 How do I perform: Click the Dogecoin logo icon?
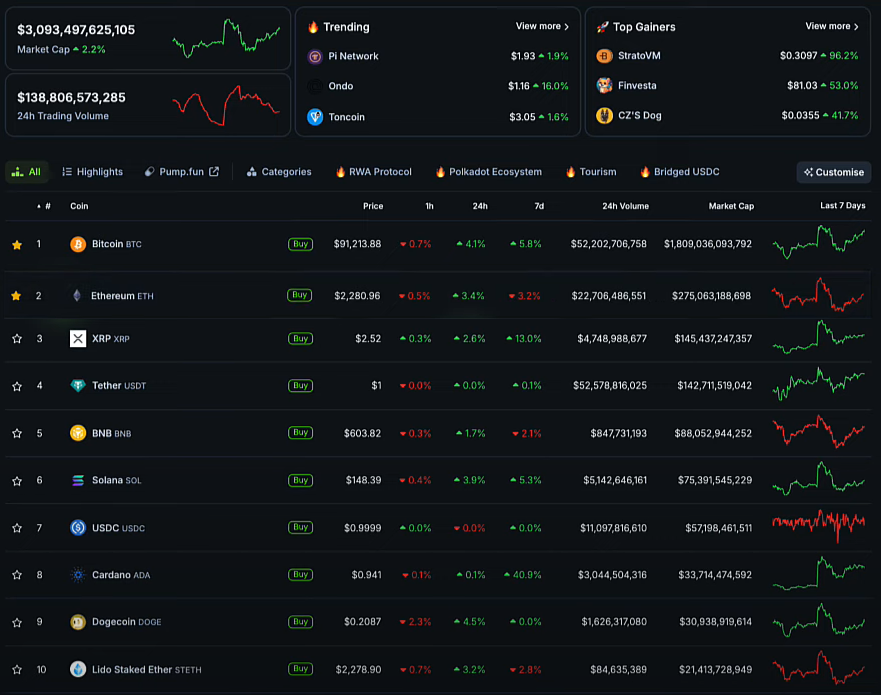[x=78, y=622]
